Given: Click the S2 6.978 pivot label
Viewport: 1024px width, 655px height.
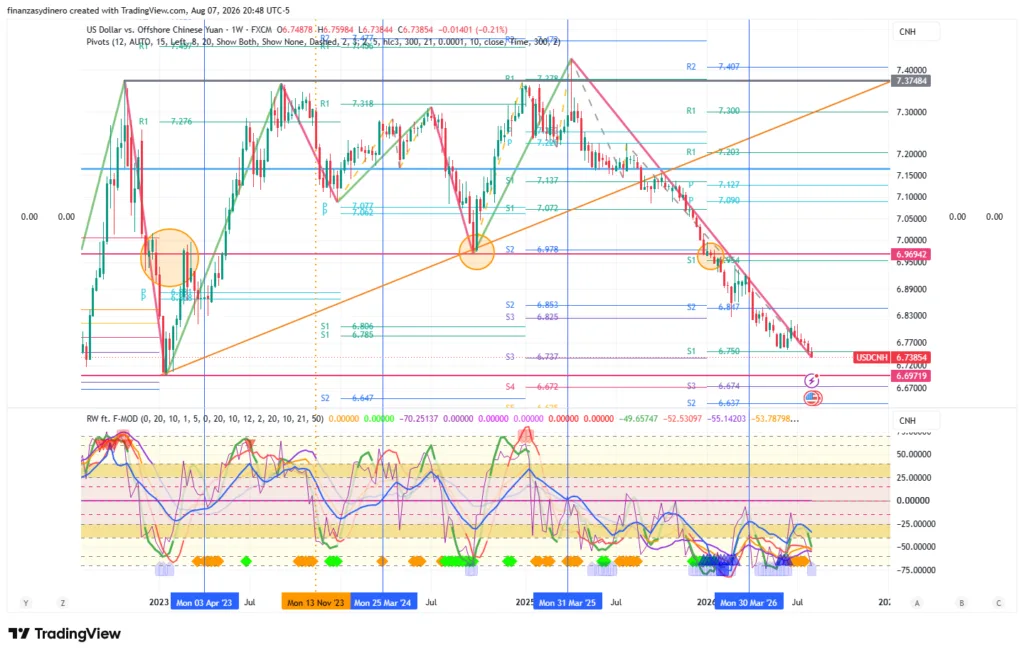Looking at the screenshot, I should click(x=532, y=249).
